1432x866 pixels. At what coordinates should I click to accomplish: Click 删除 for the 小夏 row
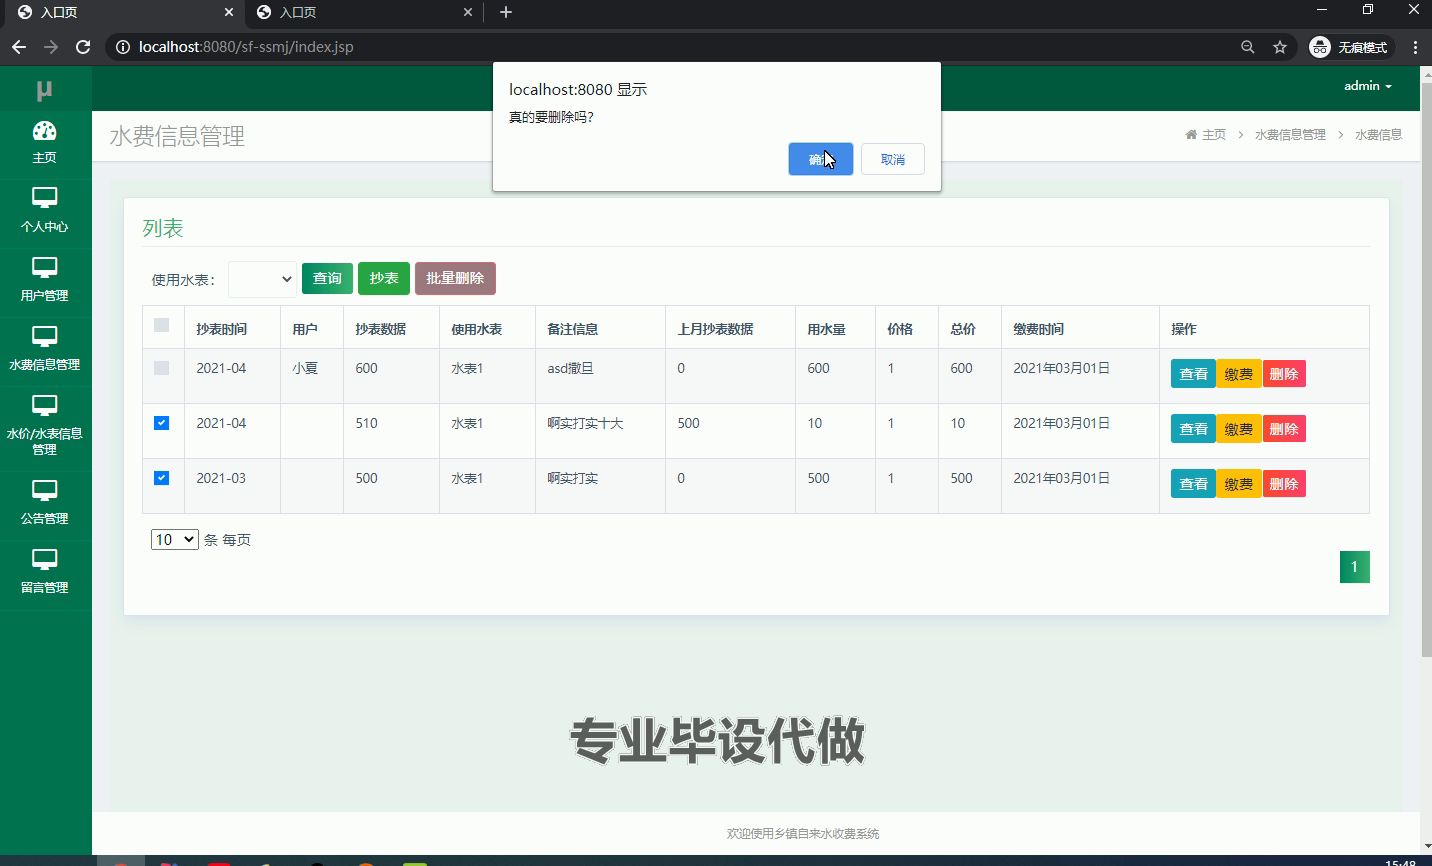coord(1284,374)
